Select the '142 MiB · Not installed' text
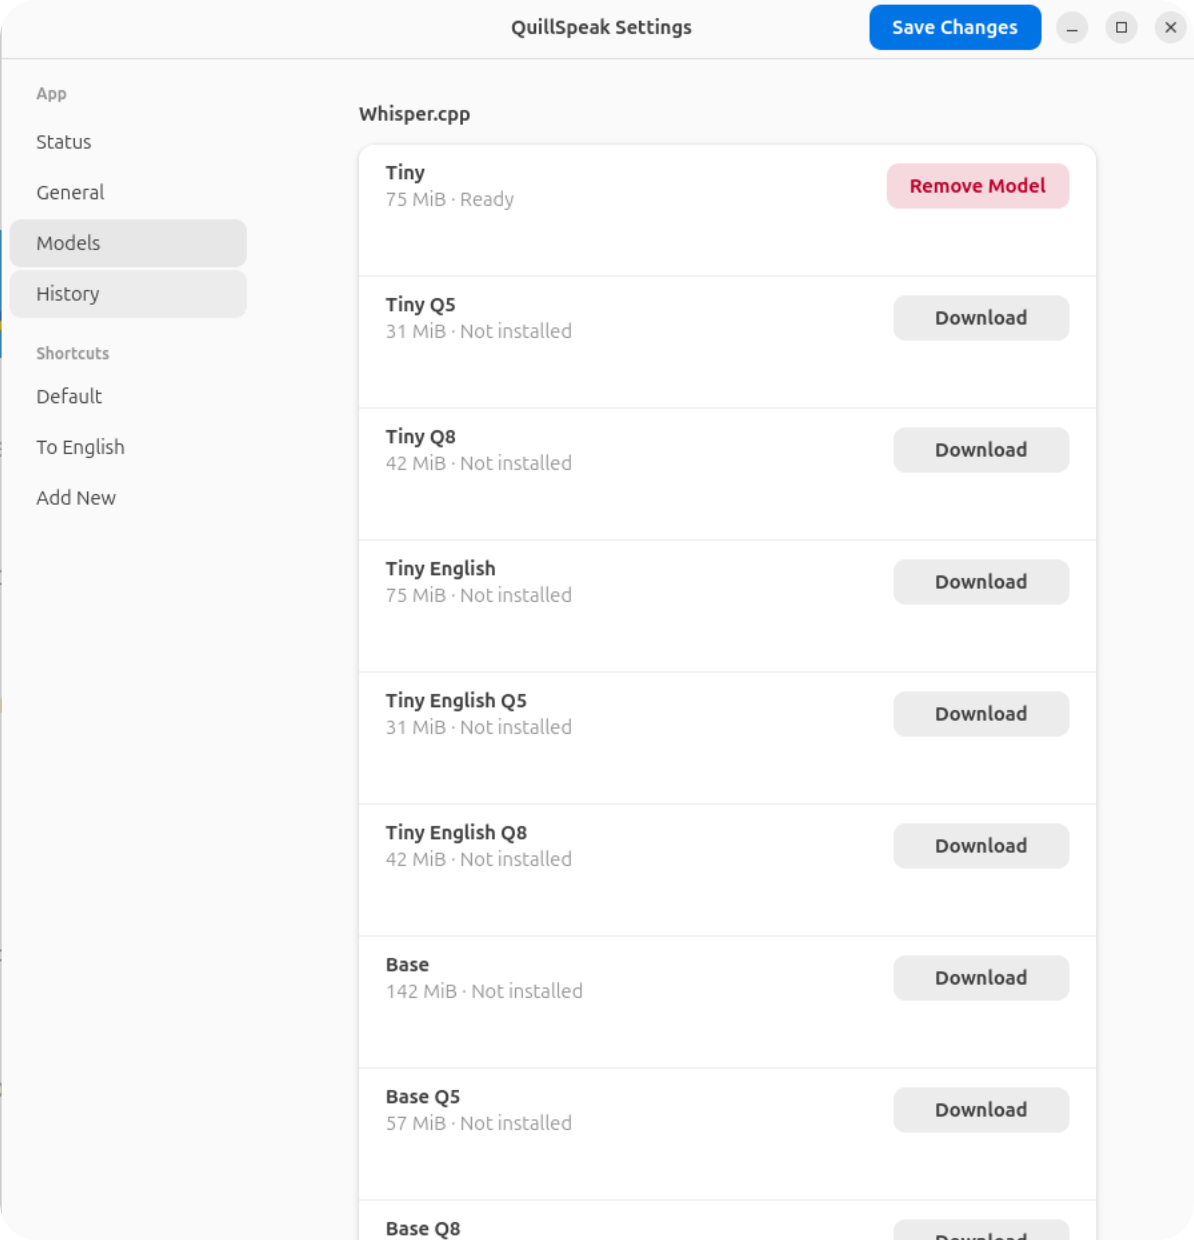Viewport: 1194px width, 1240px height. click(x=484, y=991)
